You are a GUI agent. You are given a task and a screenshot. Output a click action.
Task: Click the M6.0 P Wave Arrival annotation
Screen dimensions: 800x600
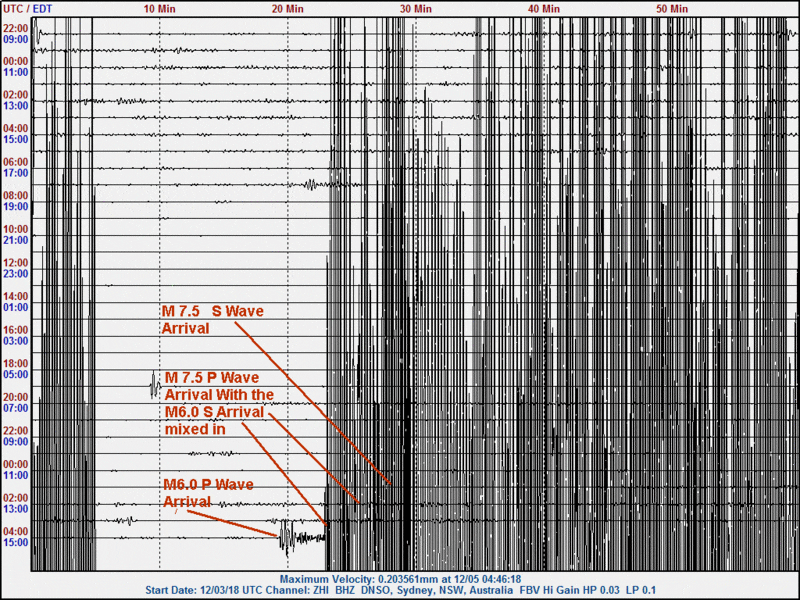point(208,492)
